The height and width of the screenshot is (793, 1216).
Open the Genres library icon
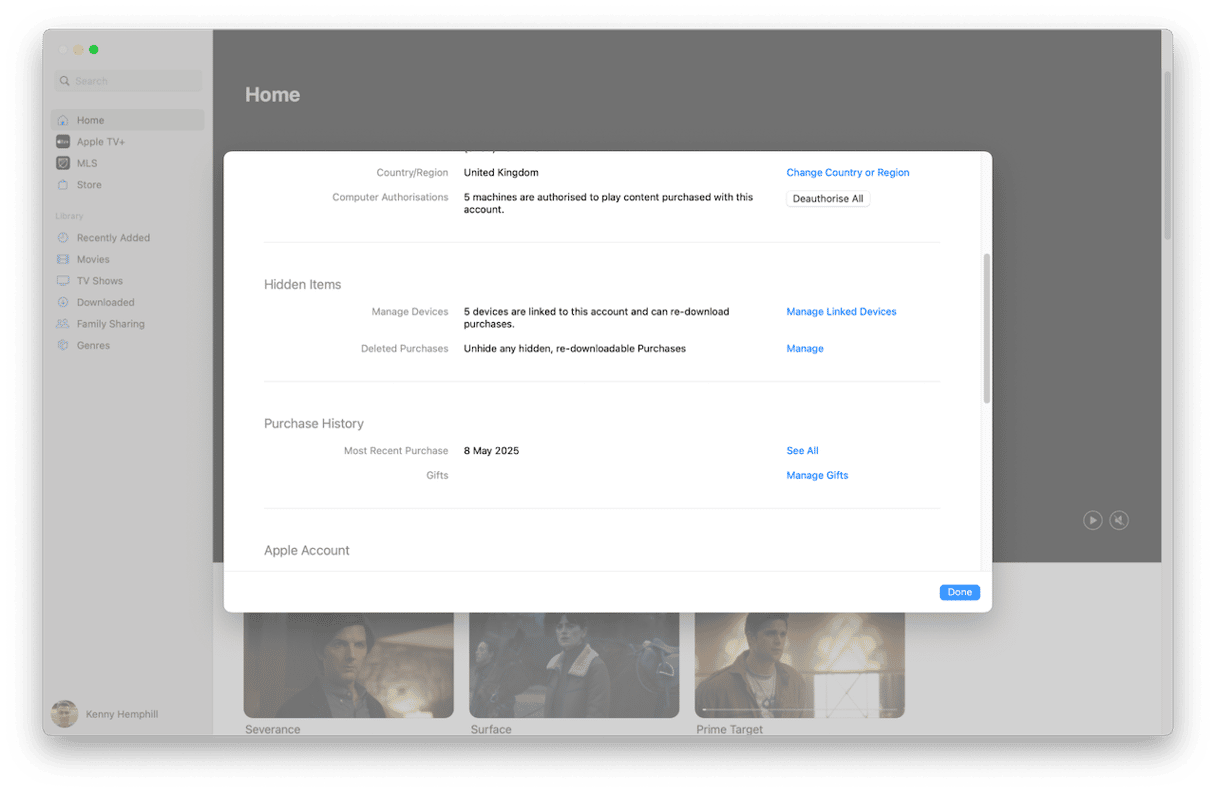[x=63, y=345]
